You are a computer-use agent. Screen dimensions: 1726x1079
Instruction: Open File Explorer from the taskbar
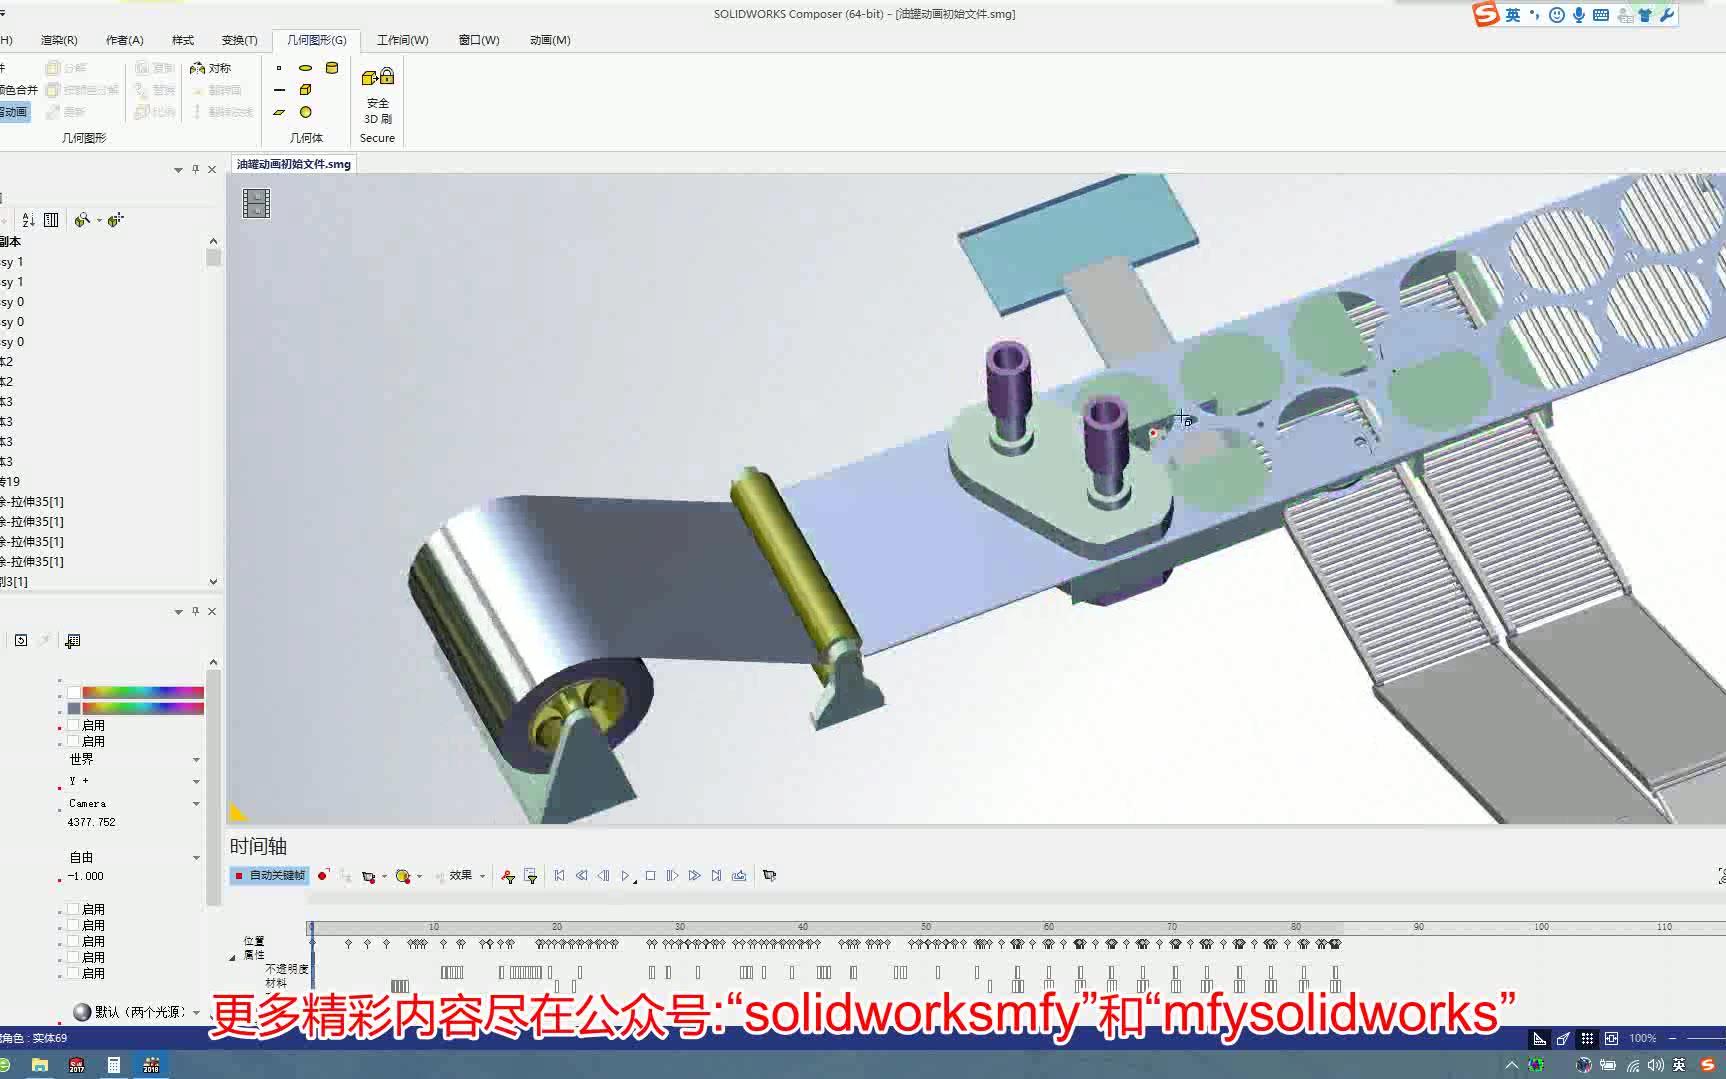point(40,1065)
